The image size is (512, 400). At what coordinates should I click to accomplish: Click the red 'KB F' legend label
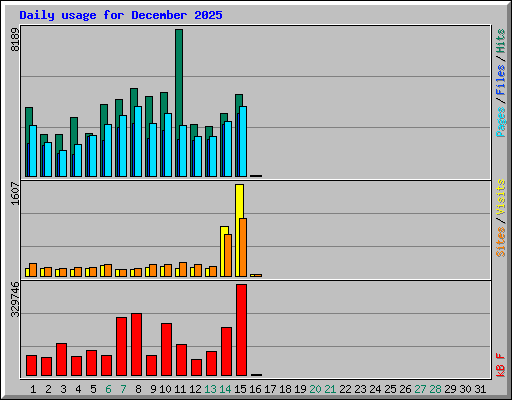click(501, 365)
